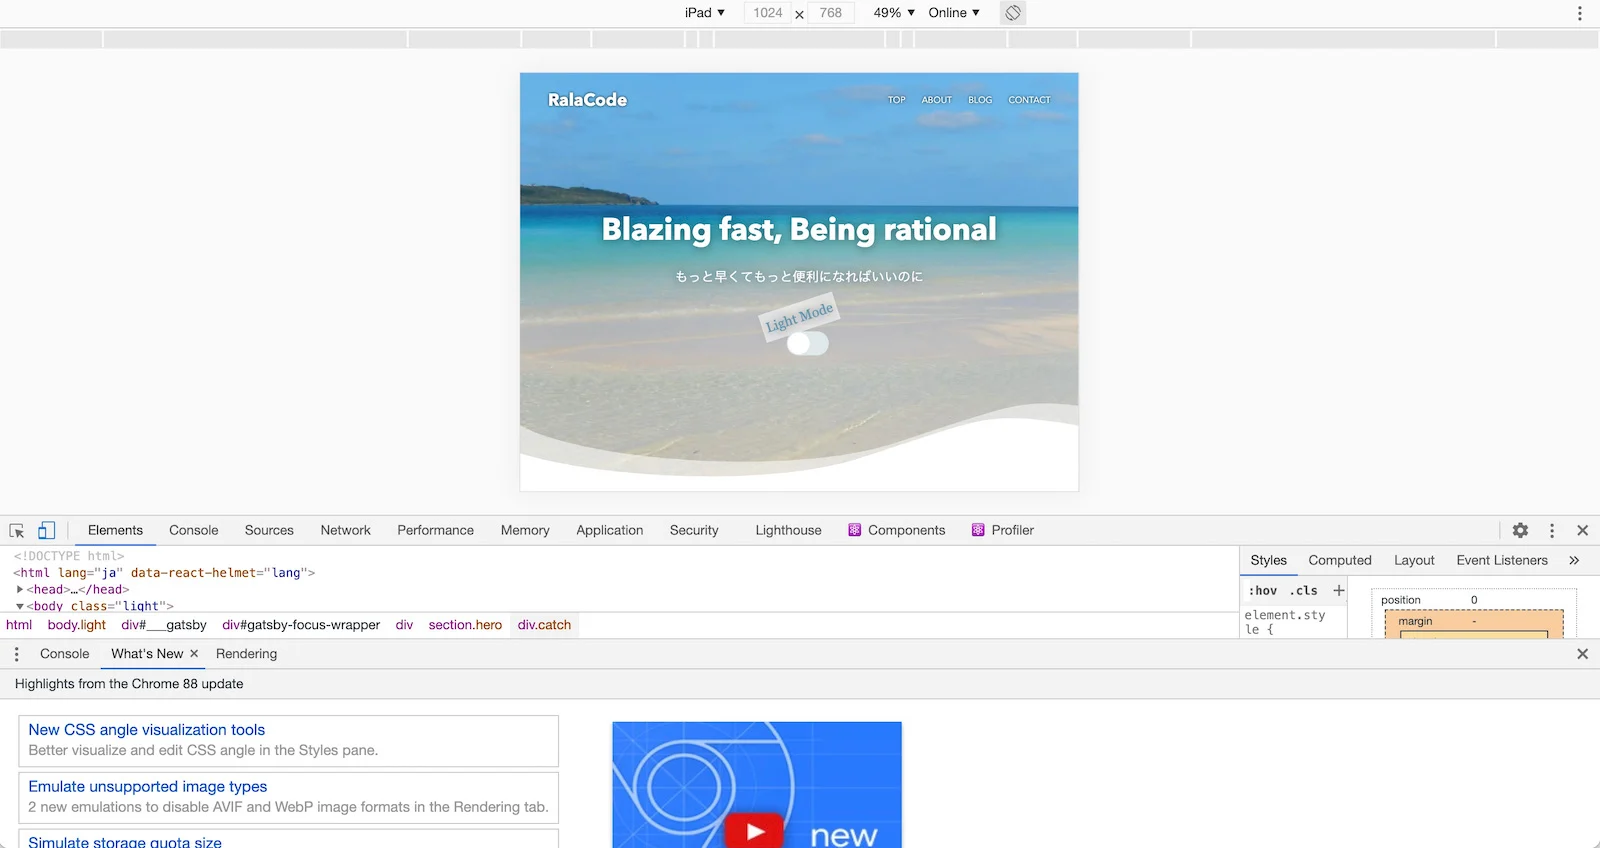Screen dimensions: 1600x848
Task: Open the React Components tab
Action: pyautogui.click(x=896, y=531)
